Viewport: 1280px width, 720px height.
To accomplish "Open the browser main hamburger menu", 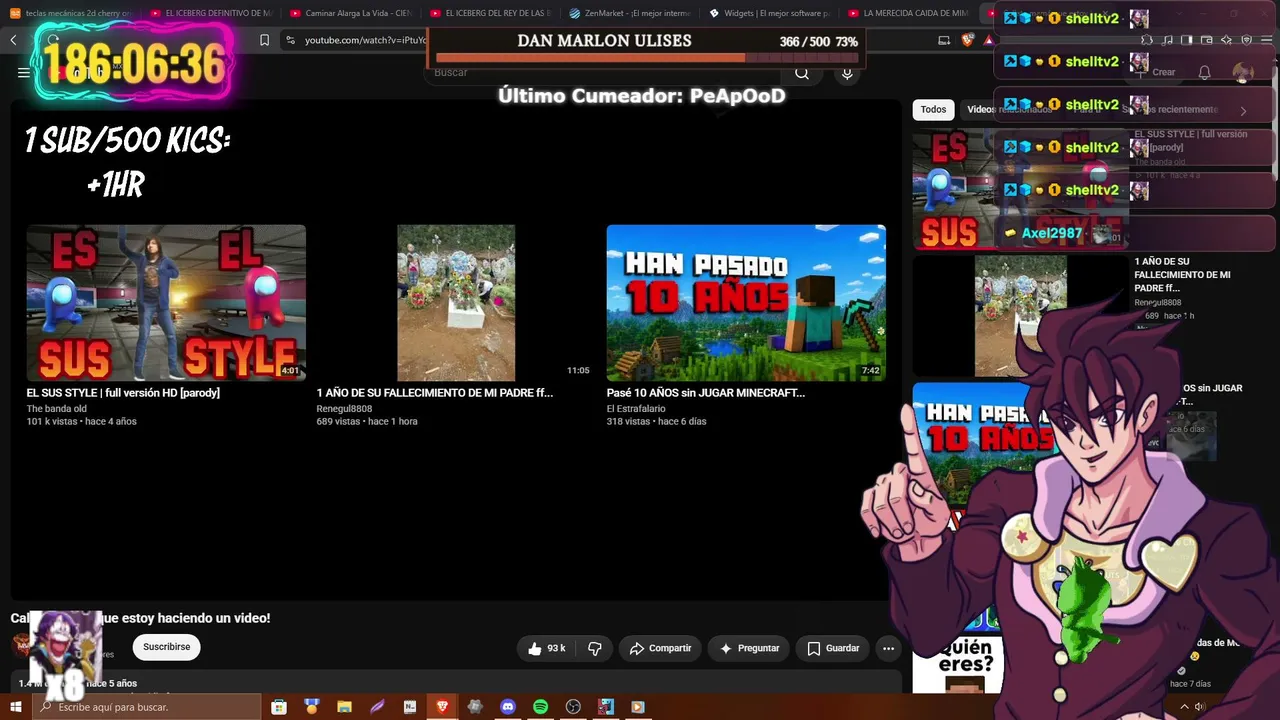I will tap(1266, 40).
